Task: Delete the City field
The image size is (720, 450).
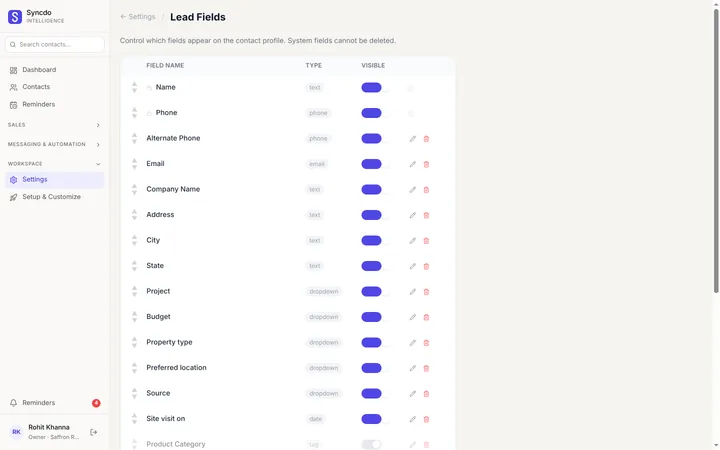Action: pyautogui.click(x=426, y=241)
